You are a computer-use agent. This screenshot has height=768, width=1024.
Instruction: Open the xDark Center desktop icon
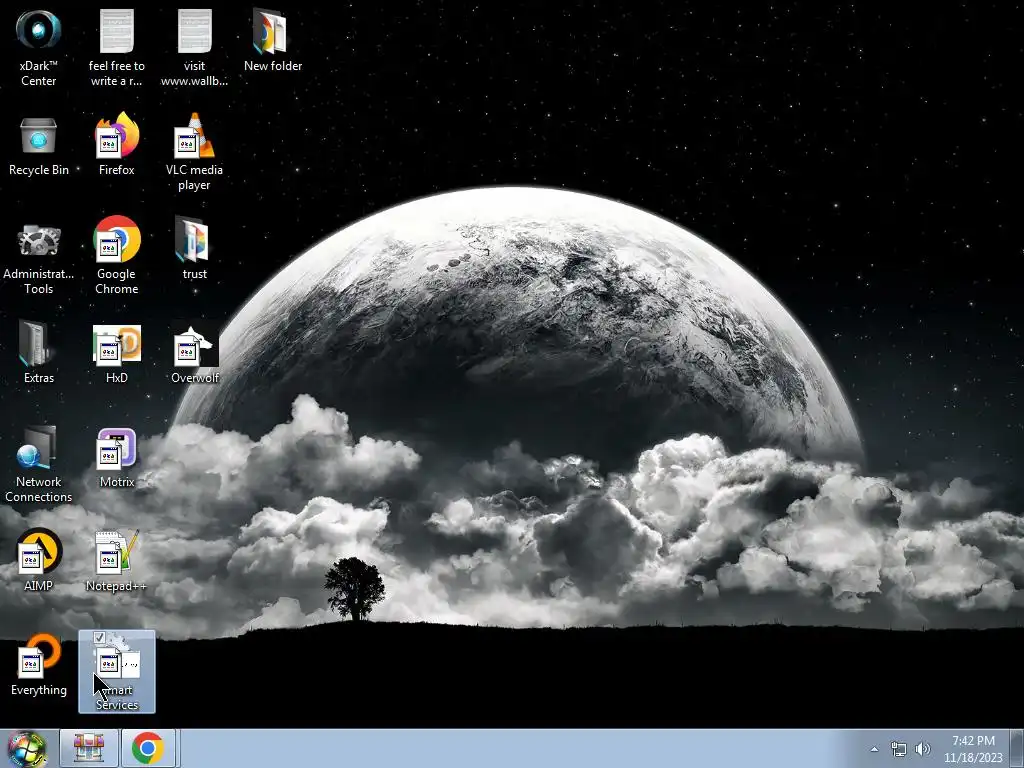tap(39, 47)
